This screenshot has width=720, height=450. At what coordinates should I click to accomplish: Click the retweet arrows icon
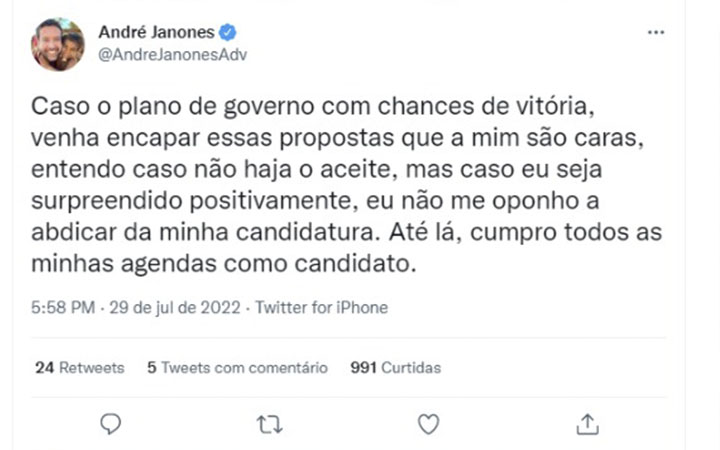pos(269,424)
